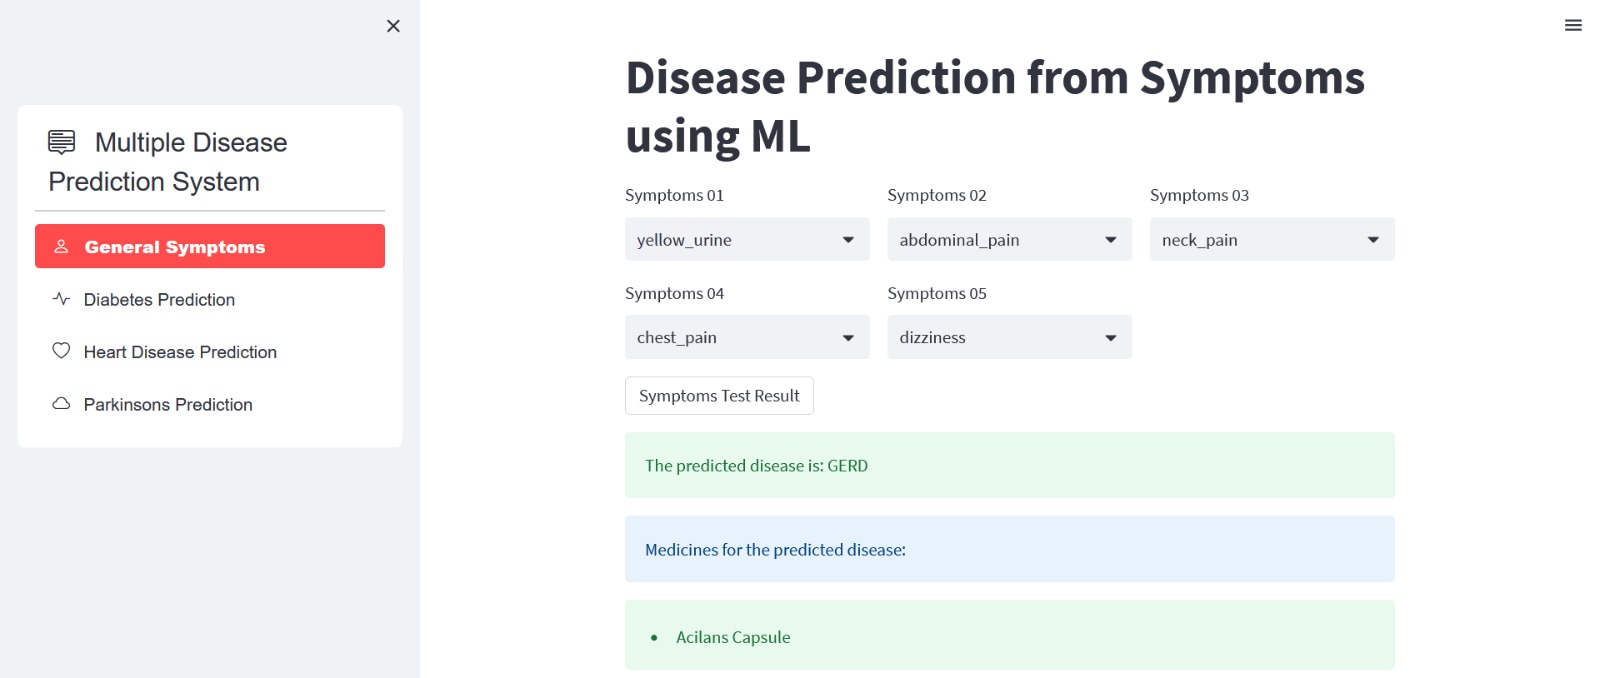The width and height of the screenshot is (1600, 678).
Task: Click the Acilans Capsule medicine entry
Action: tap(733, 637)
